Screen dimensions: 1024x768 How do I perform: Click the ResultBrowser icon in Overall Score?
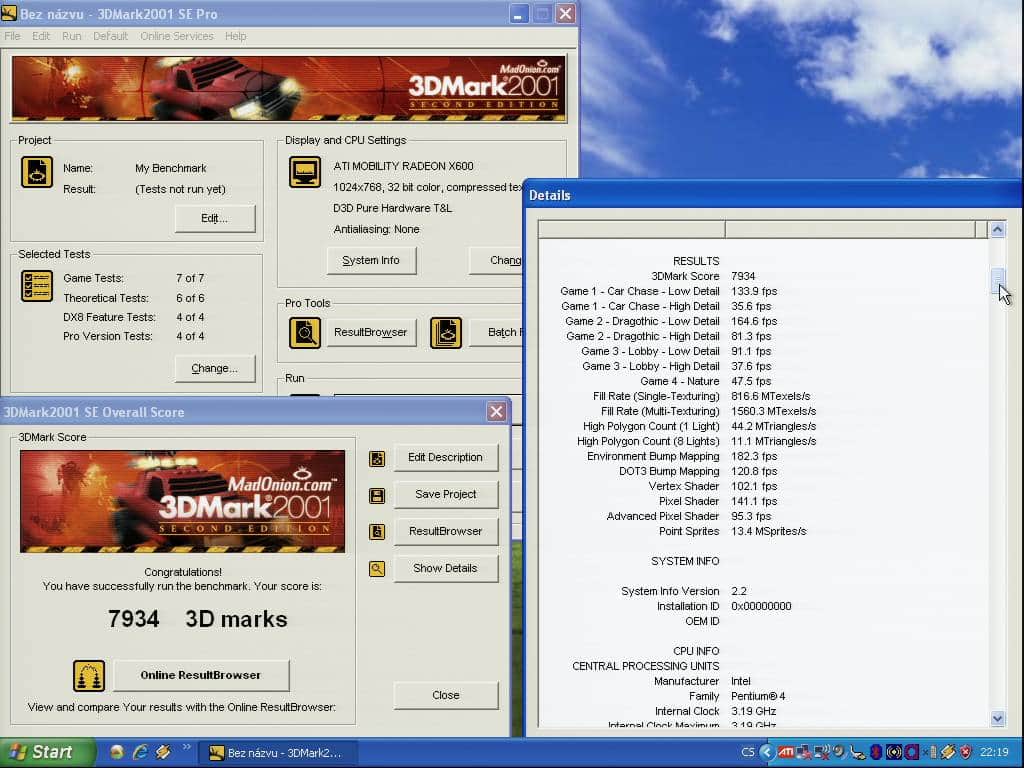click(x=377, y=532)
